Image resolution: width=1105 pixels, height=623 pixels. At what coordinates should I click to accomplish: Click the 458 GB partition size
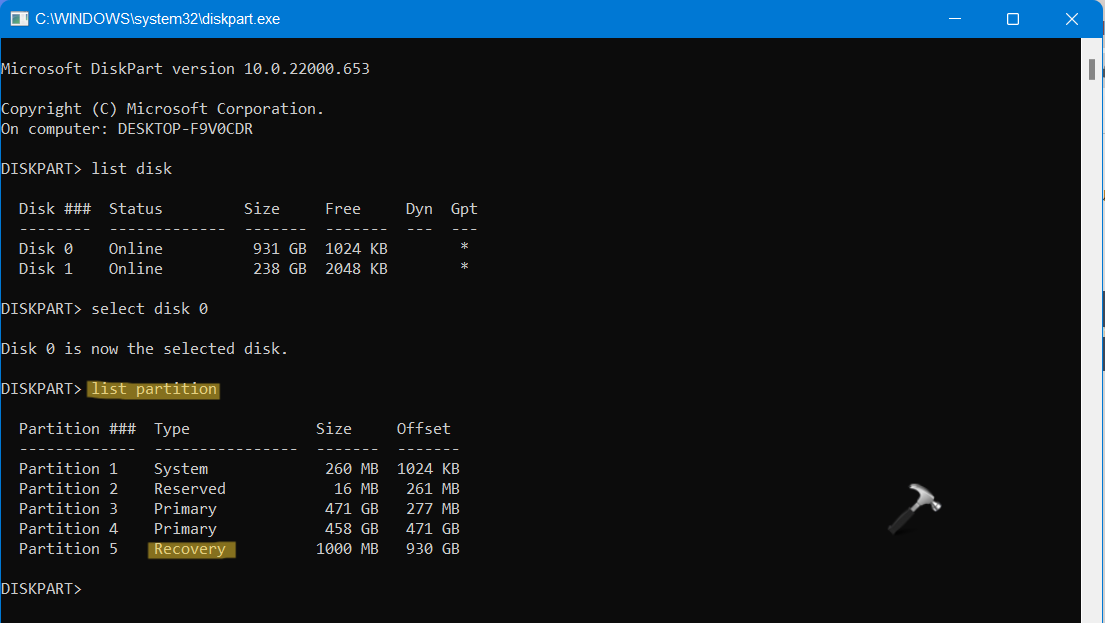tap(352, 529)
